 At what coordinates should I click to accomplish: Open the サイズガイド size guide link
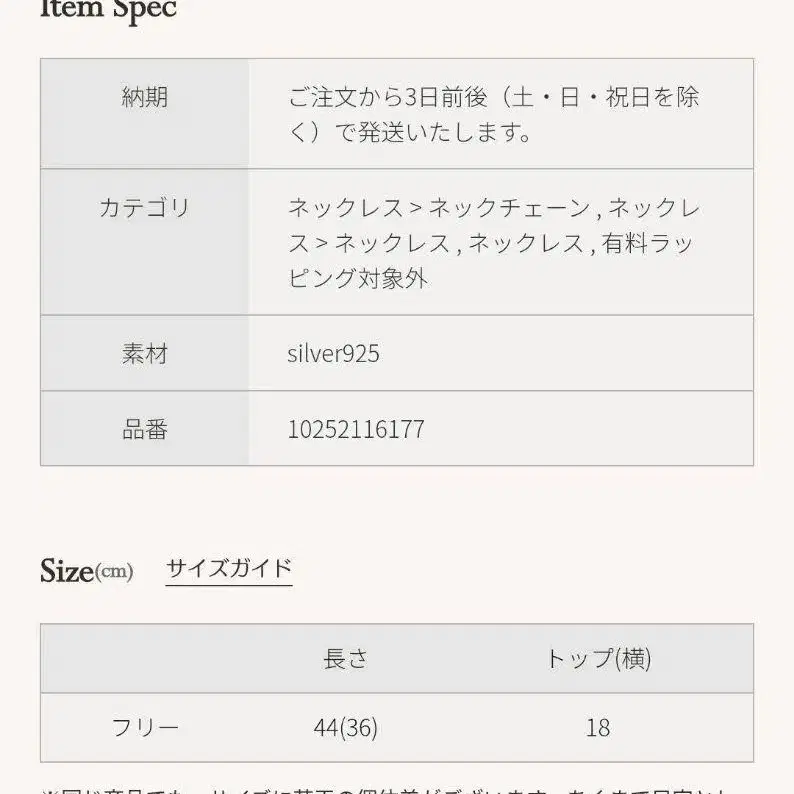228,569
